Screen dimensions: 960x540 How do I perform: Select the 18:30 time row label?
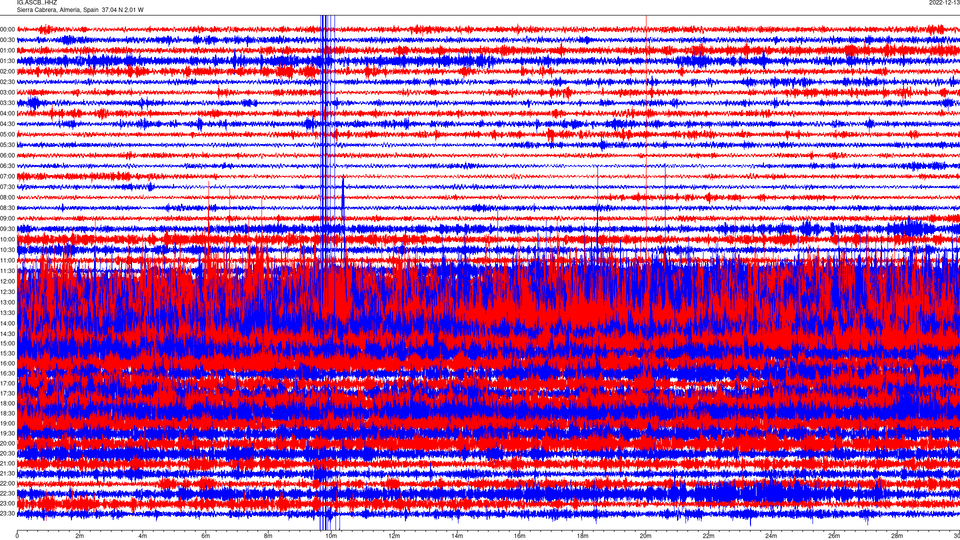point(8,413)
